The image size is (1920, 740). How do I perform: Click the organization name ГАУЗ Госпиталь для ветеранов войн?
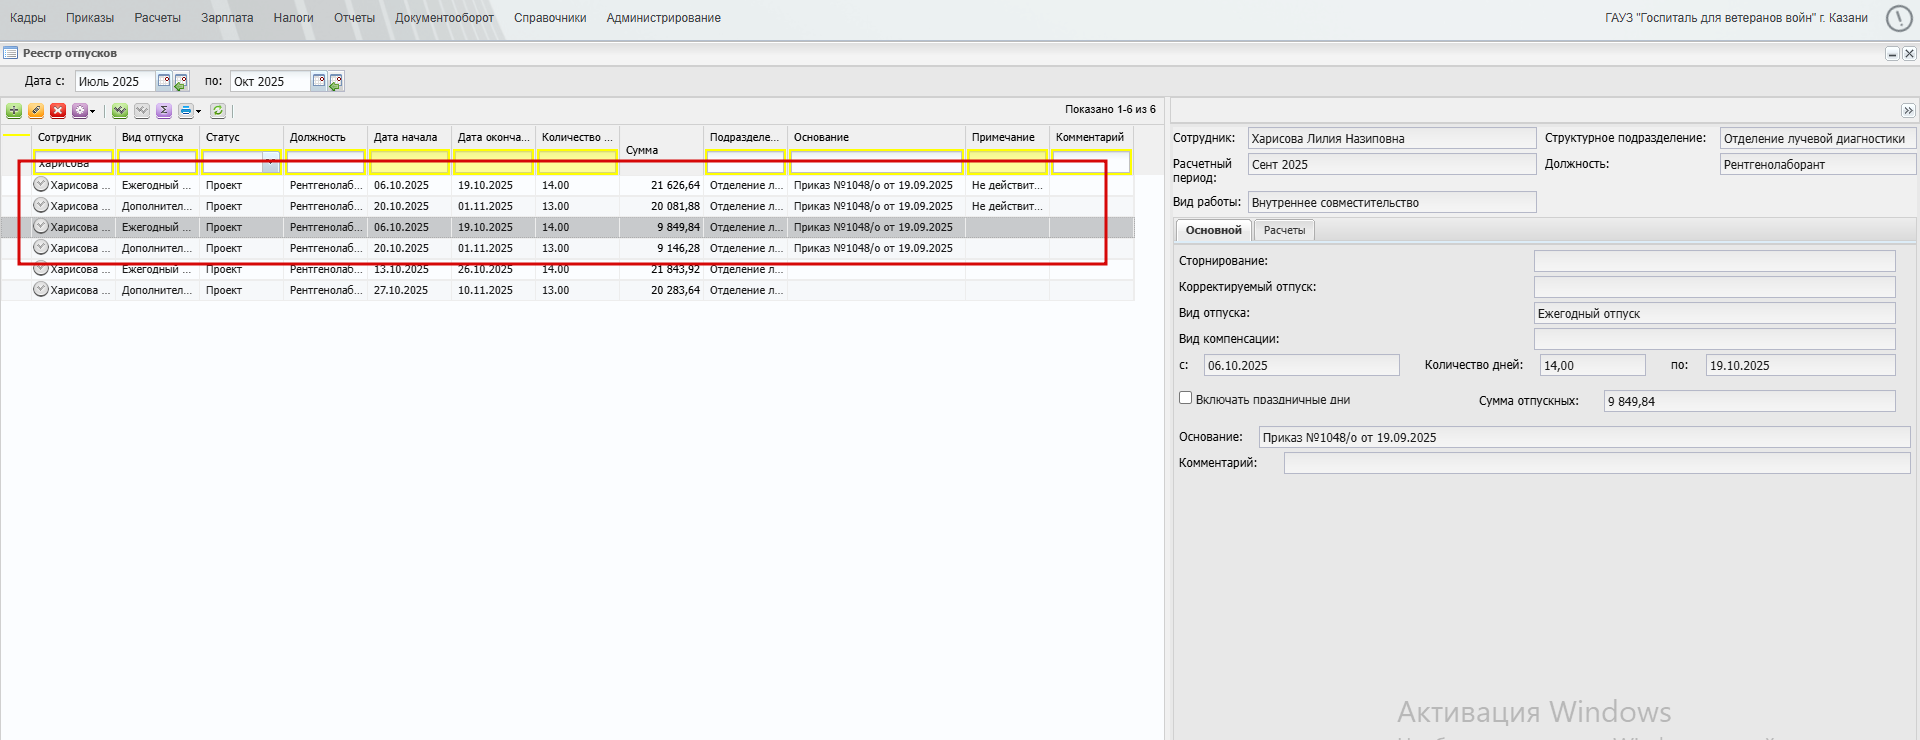(x=1736, y=18)
